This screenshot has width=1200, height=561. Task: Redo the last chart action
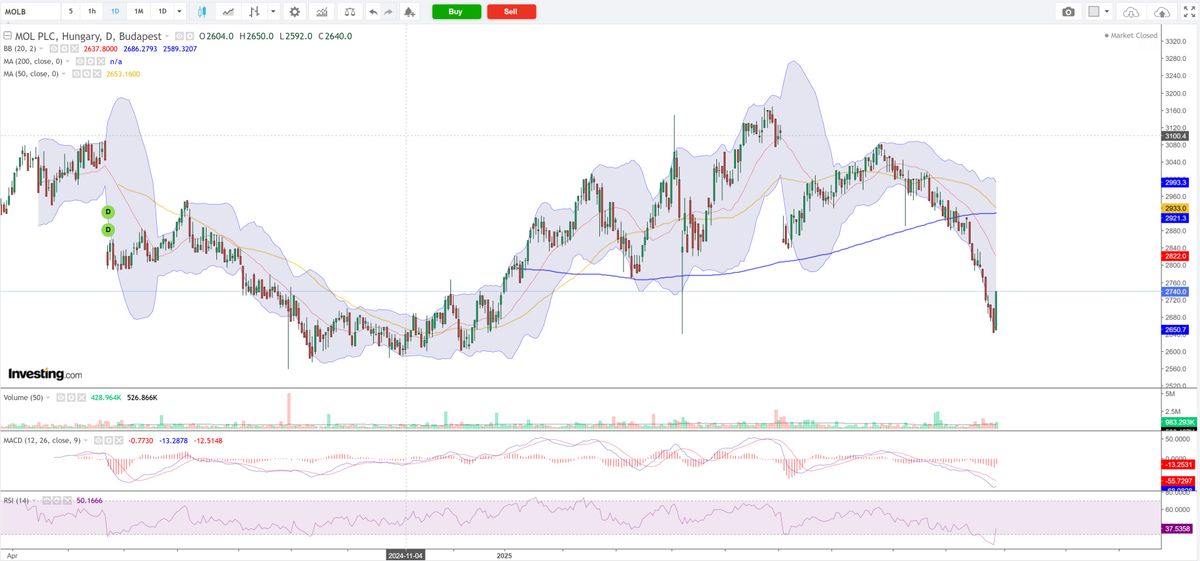tap(388, 12)
